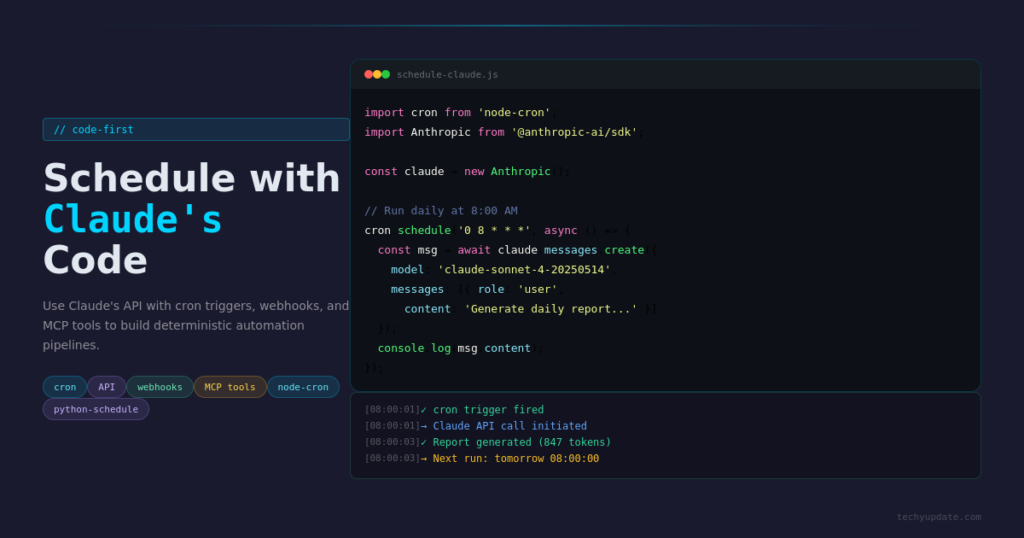
Task: Select the schedule-claude.js file name
Action: 447,74
